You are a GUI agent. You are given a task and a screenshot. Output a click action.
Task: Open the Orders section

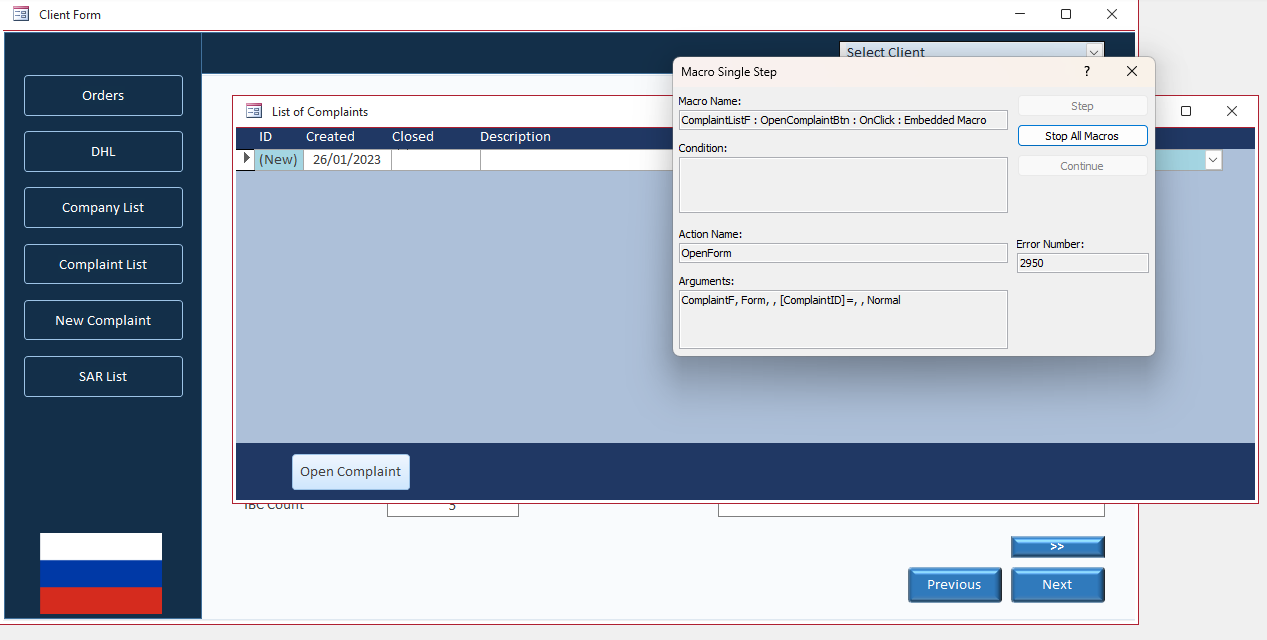point(103,96)
